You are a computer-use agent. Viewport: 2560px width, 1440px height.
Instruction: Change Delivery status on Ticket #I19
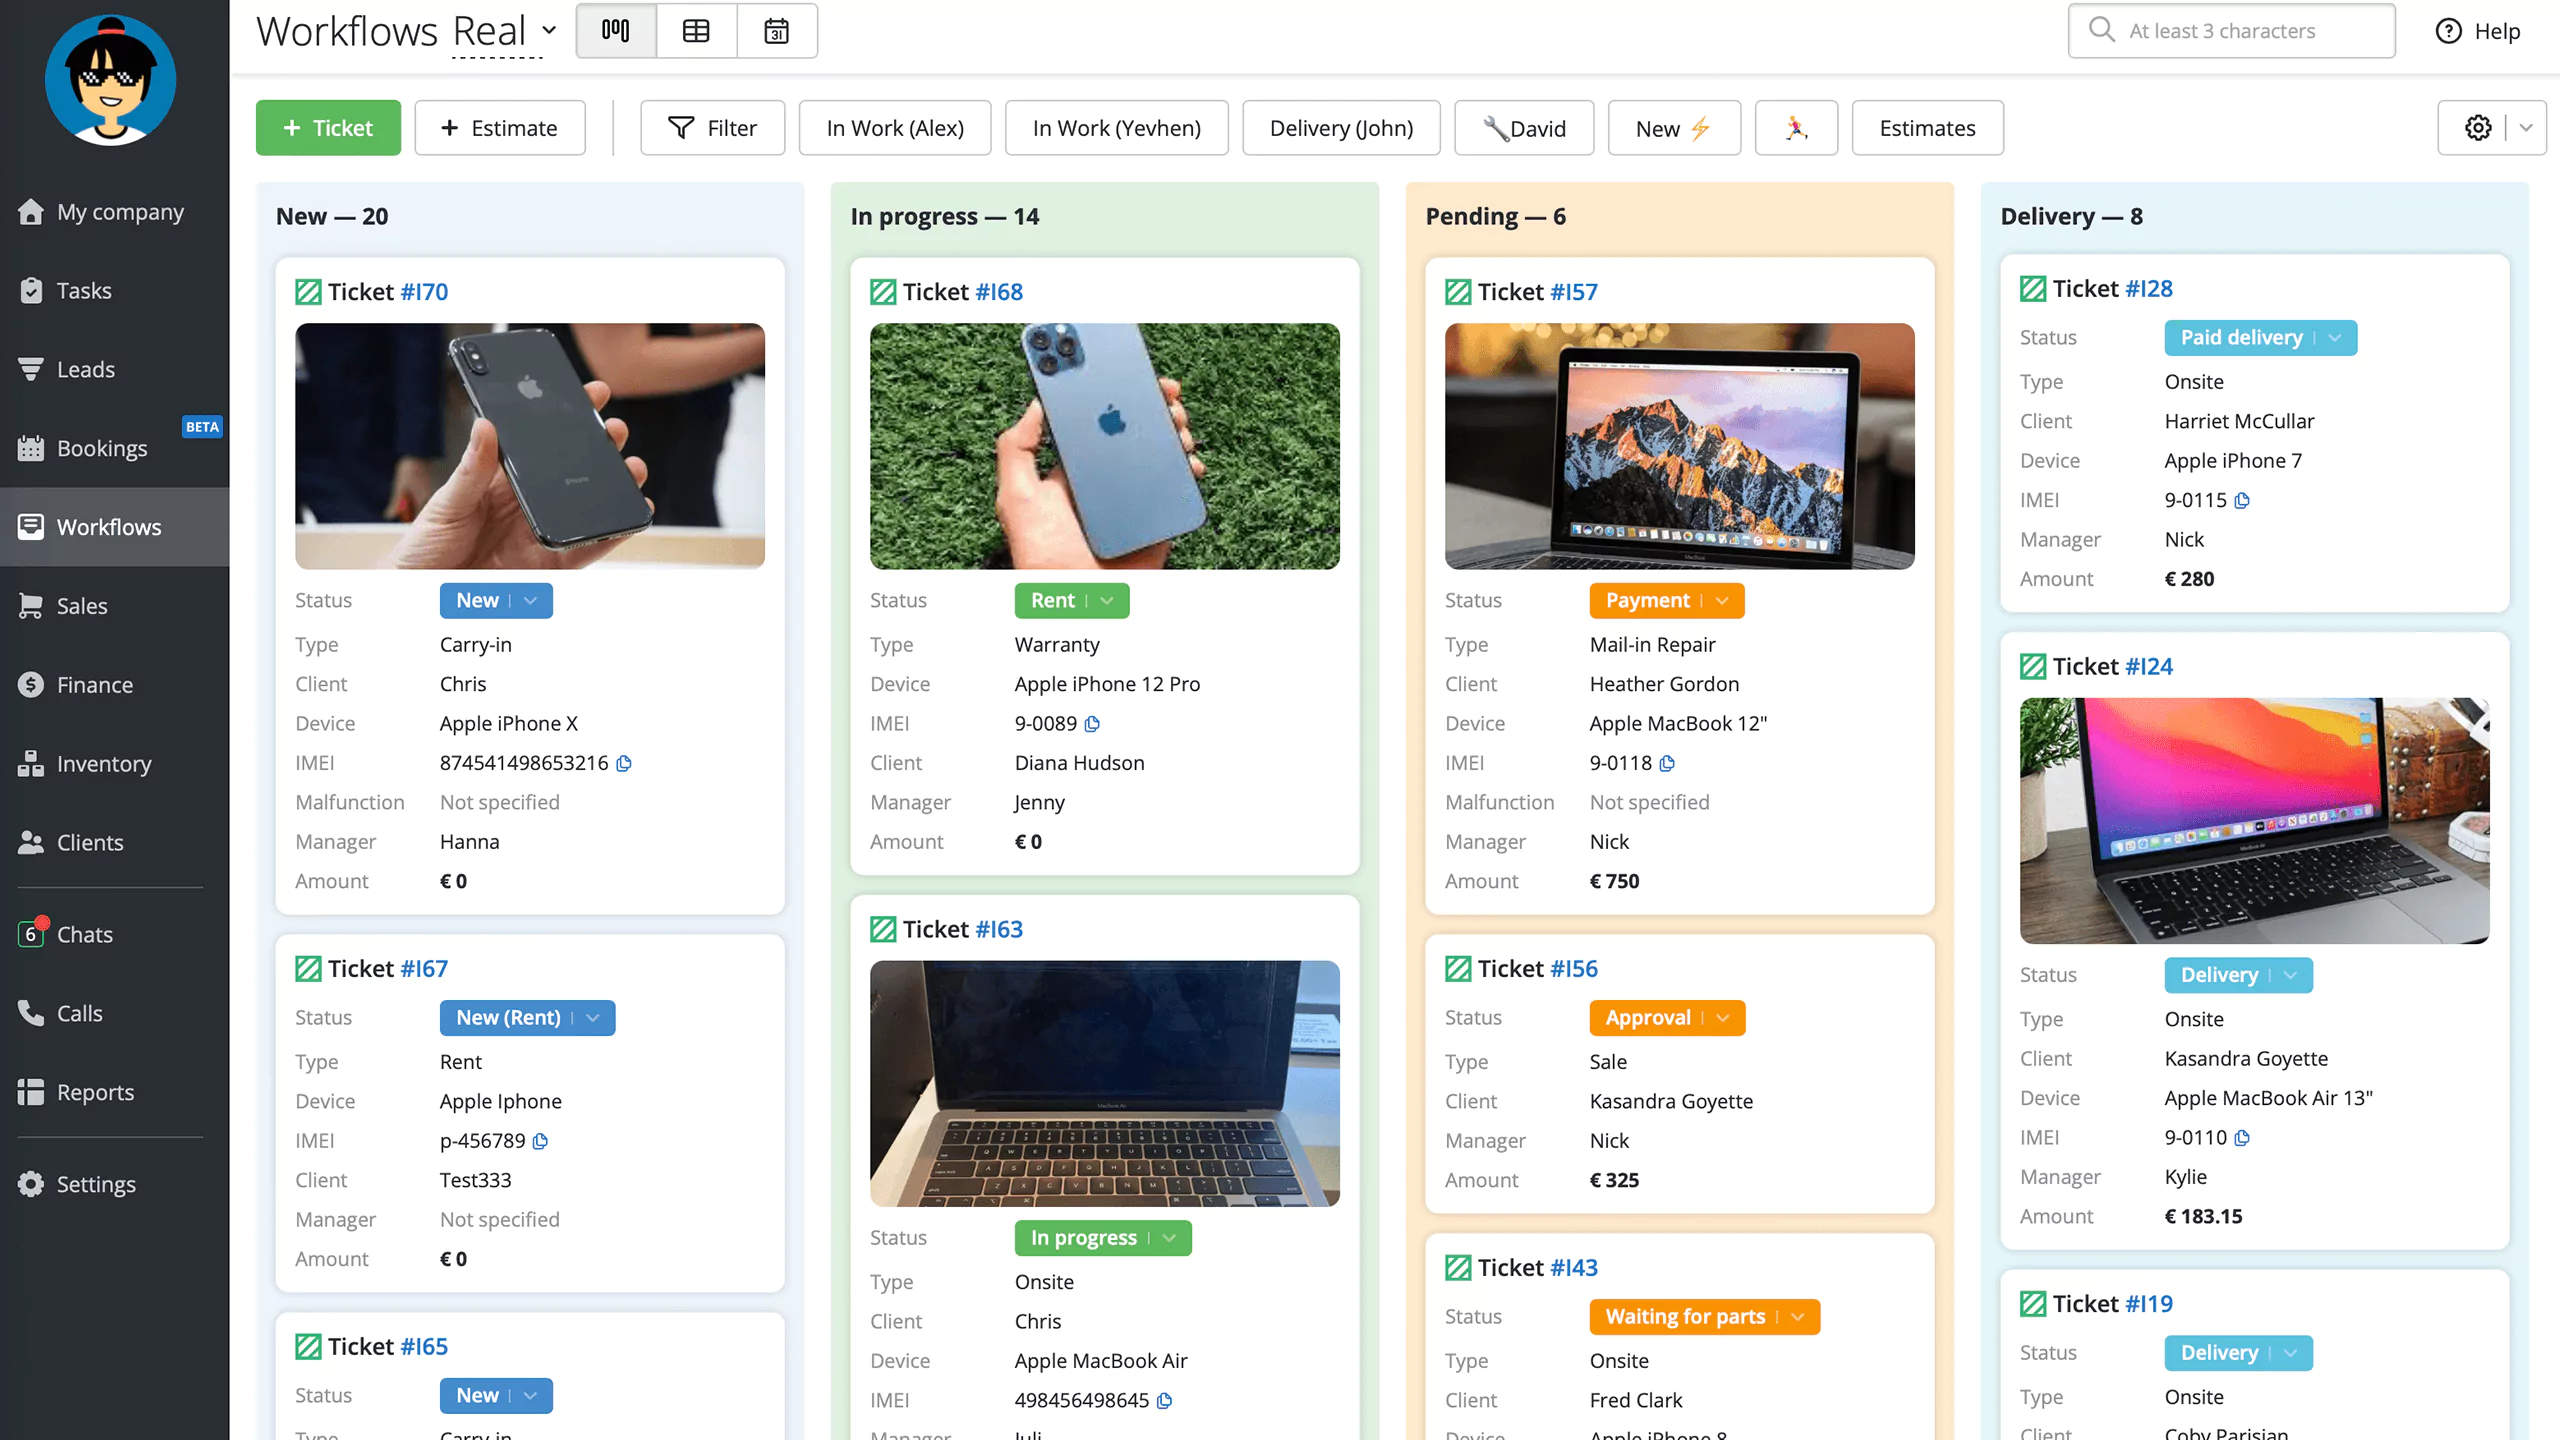[2238, 1353]
